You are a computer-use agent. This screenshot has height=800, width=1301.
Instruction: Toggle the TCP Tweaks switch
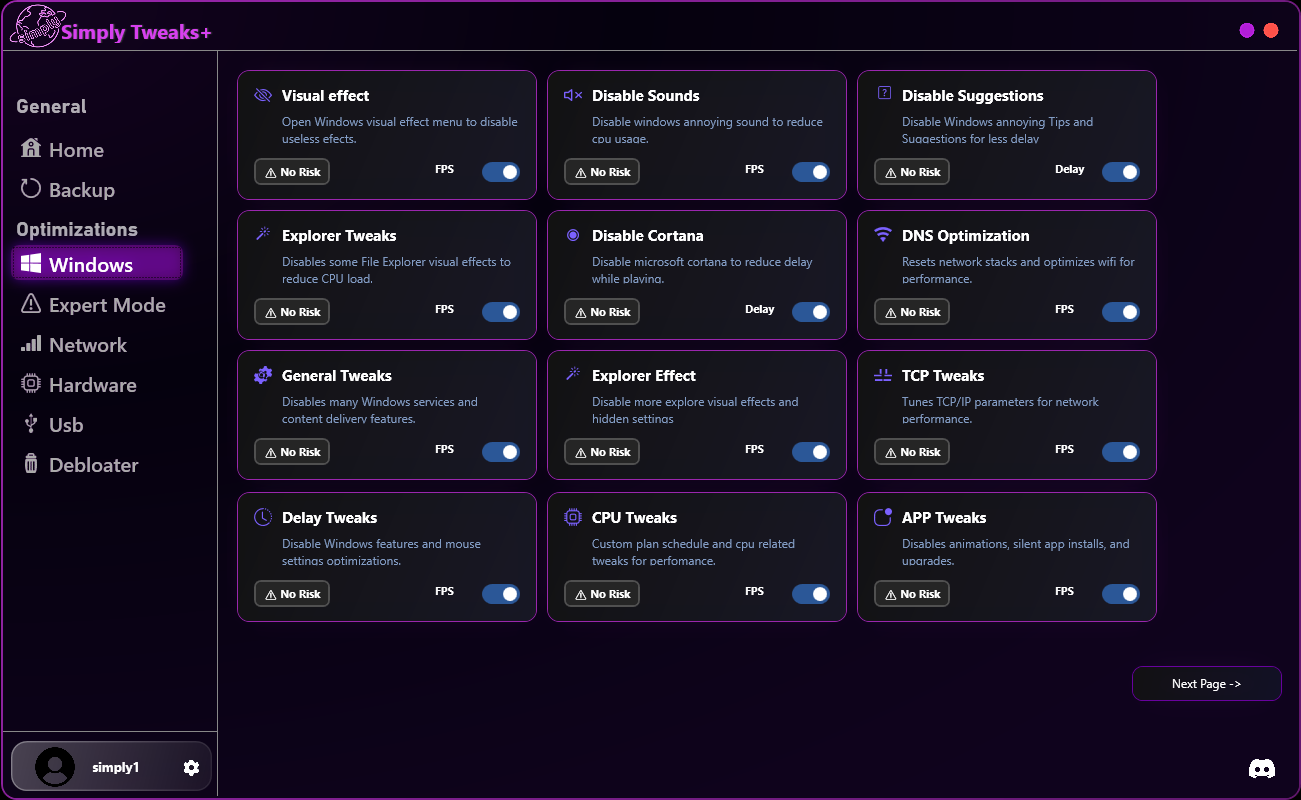click(x=1121, y=452)
